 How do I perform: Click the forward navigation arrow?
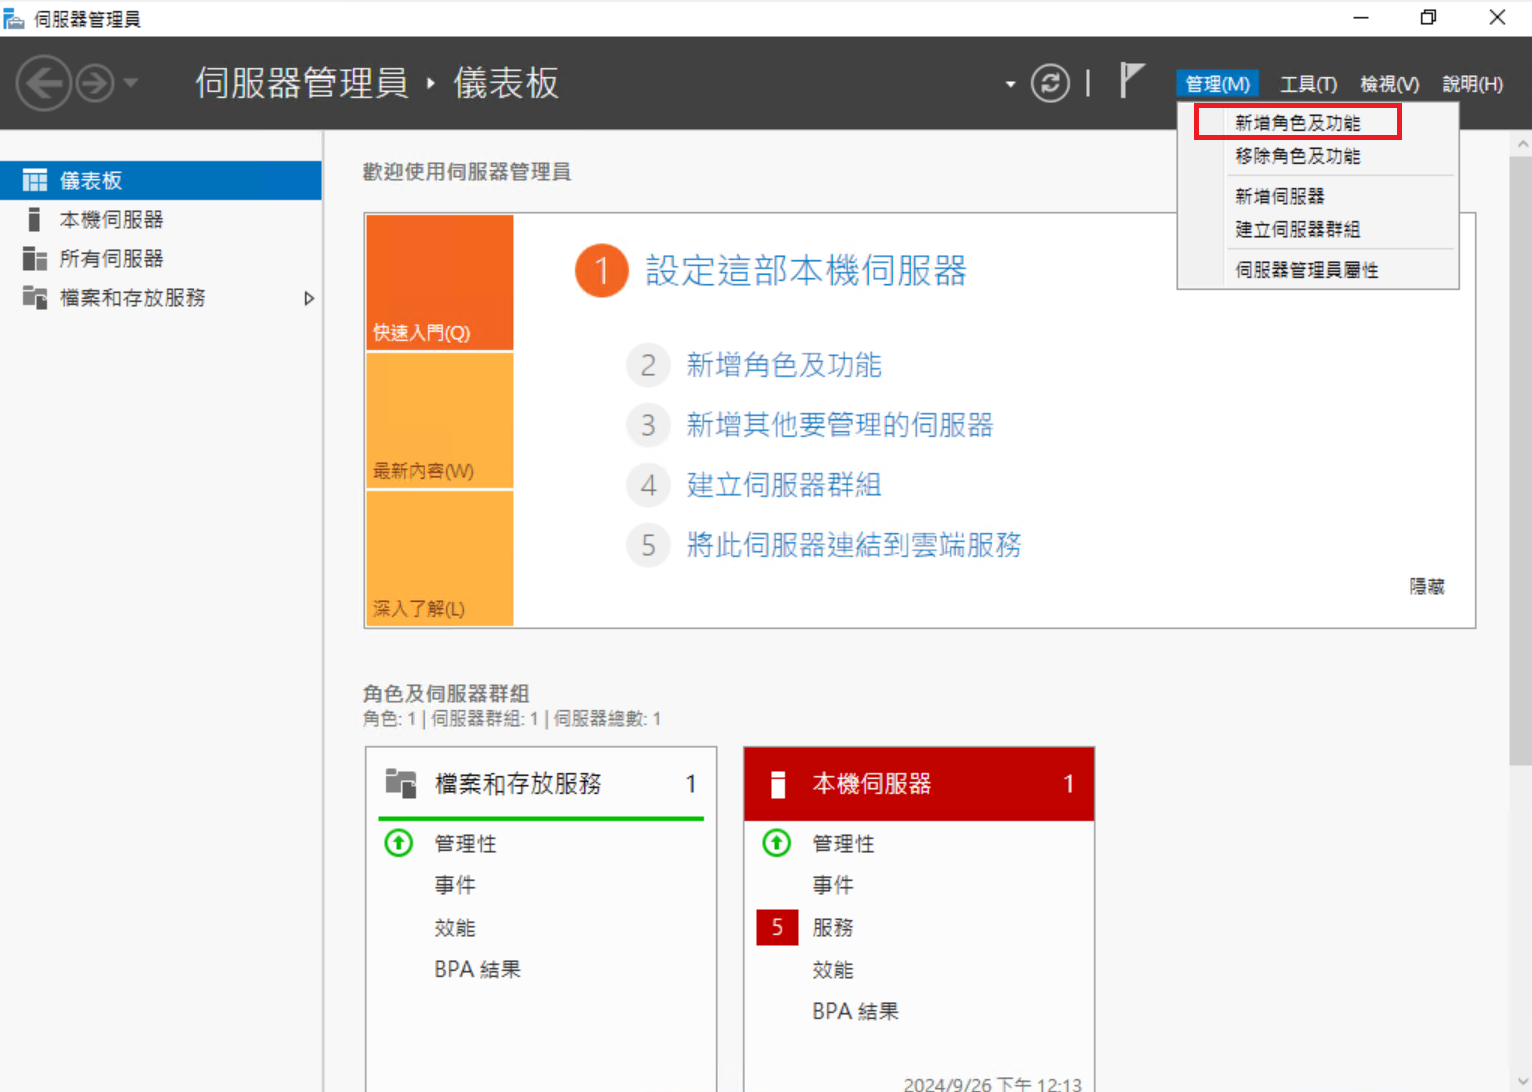[x=95, y=83]
